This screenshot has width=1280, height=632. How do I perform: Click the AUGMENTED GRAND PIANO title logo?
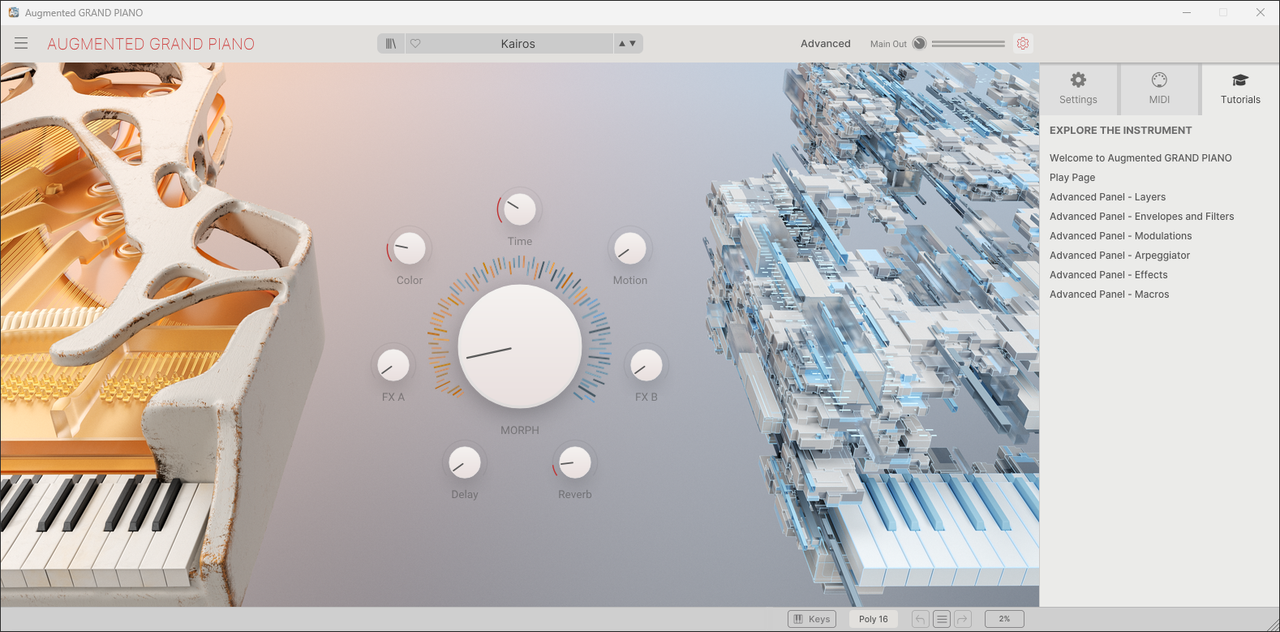pyautogui.click(x=151, y=44)
